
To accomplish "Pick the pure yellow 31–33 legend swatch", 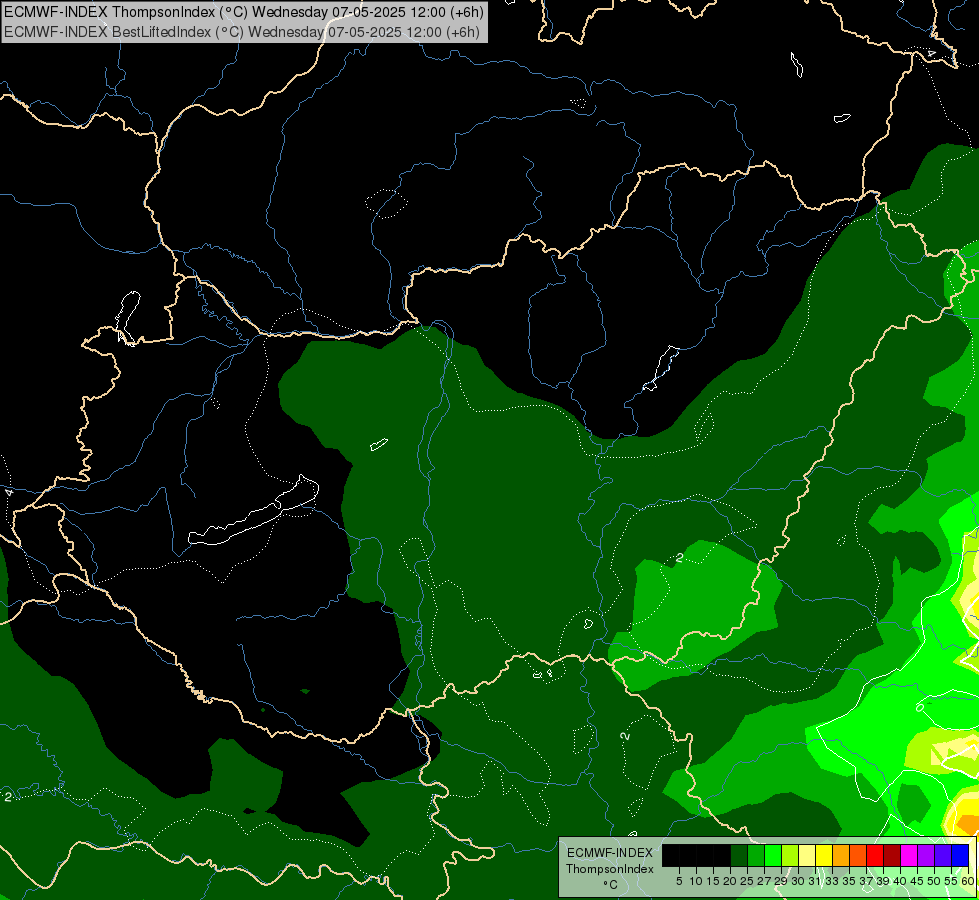I will point(824,855).
